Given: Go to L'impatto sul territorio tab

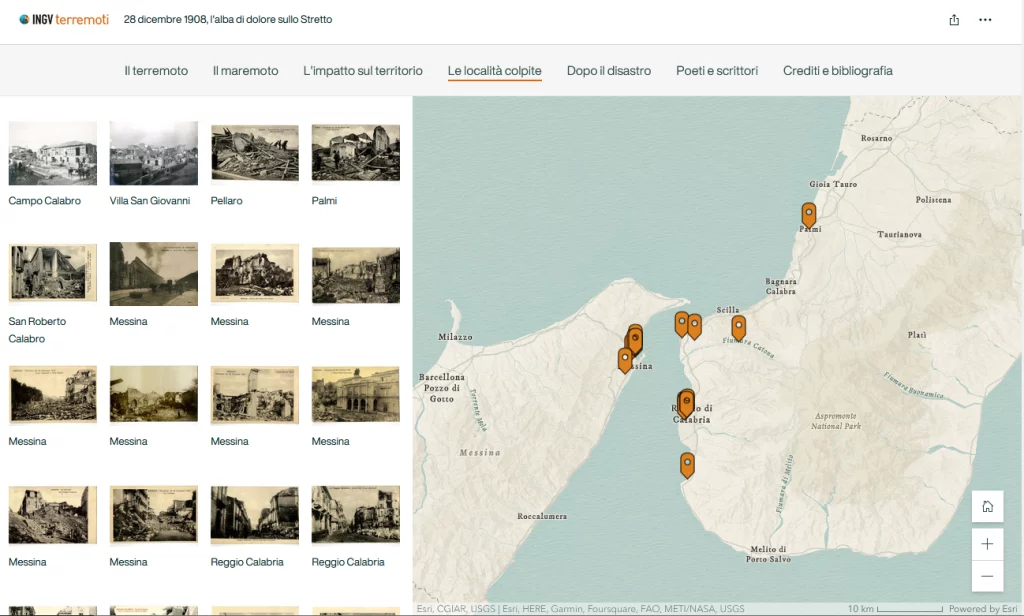Looking at the screenshot, I should point(362,71).
